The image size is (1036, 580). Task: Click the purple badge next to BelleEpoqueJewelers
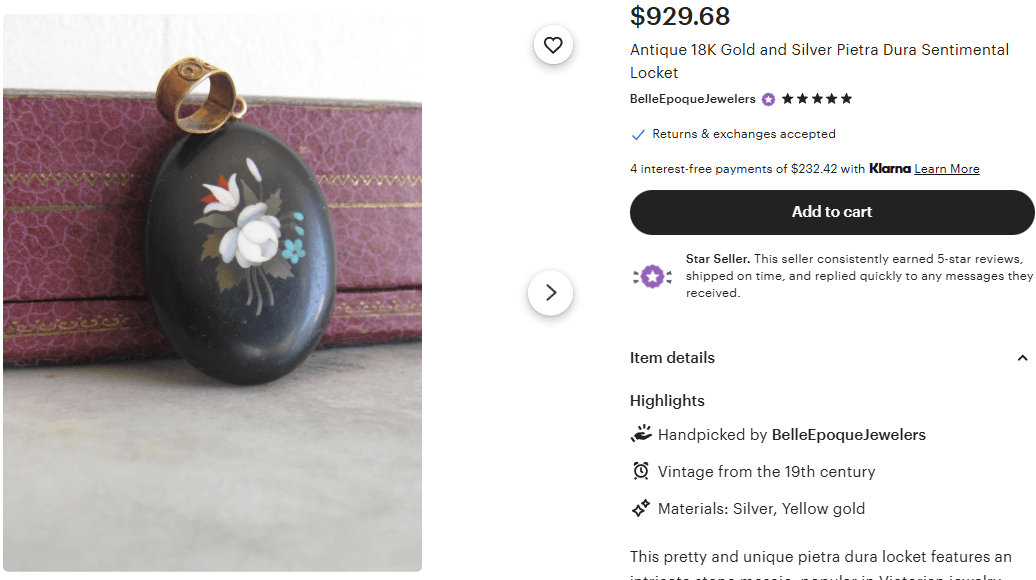pyautogui.click(x=767, y=98)
